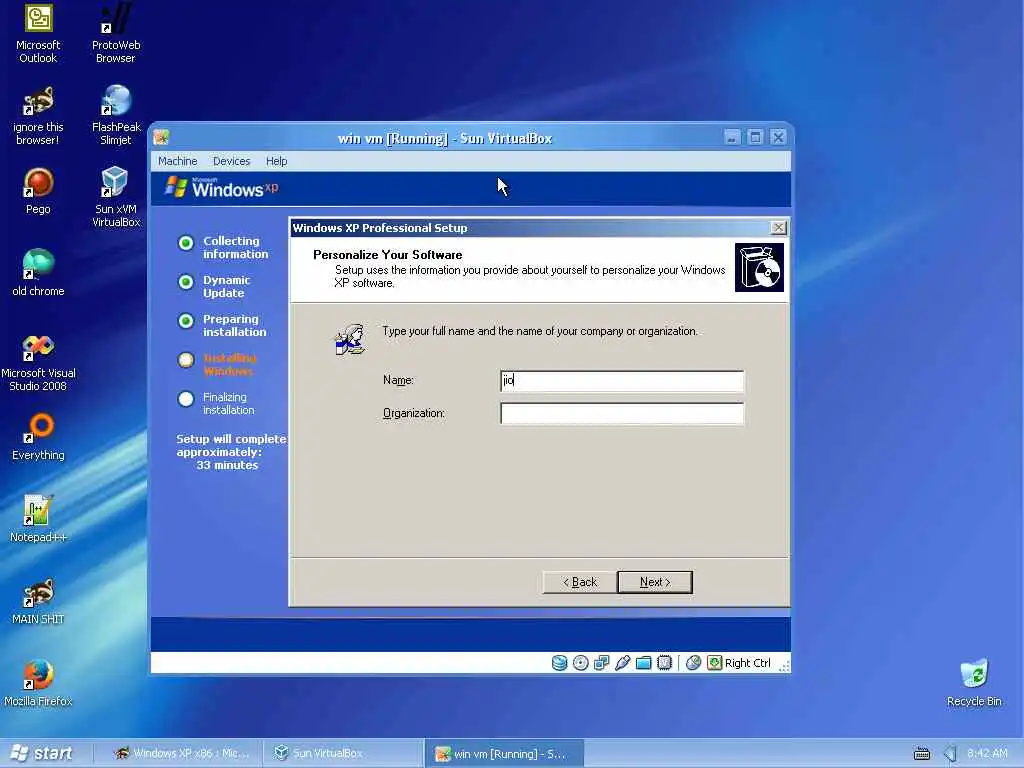Select the Mozilla Firefox desktop icon
This screenshot has height=768, width=1024.
[x=38, y=684]
